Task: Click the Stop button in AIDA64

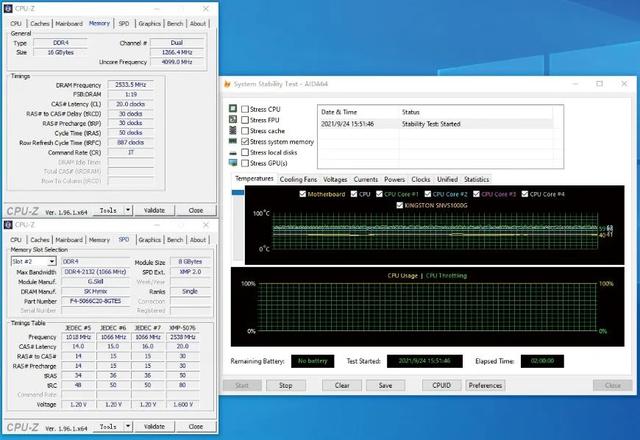Action: pyautogui.click(x=286, y=385)
